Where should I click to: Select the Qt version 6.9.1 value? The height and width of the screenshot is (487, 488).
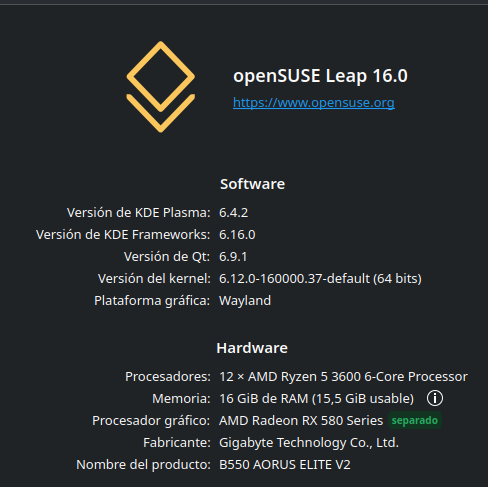tap(233, 257)
